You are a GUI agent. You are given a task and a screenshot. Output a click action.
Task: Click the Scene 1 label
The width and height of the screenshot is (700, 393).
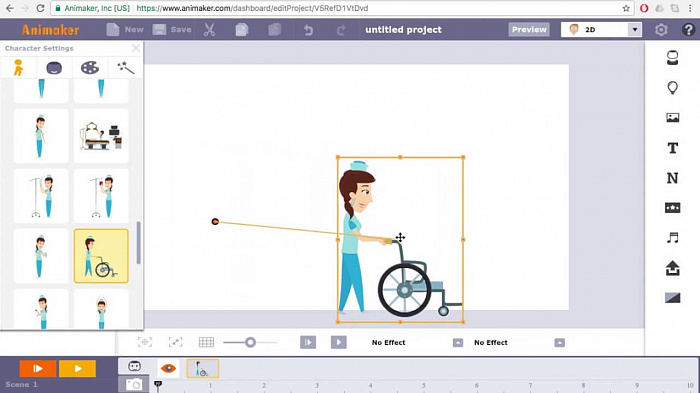tap(21, 385)
